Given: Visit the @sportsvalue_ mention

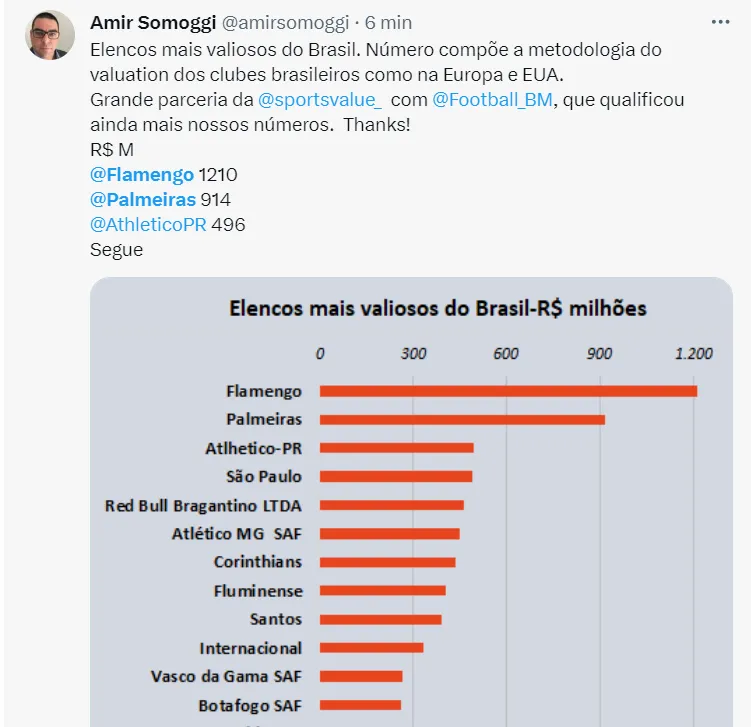Looking at the screenshot, I should [320, 100].
